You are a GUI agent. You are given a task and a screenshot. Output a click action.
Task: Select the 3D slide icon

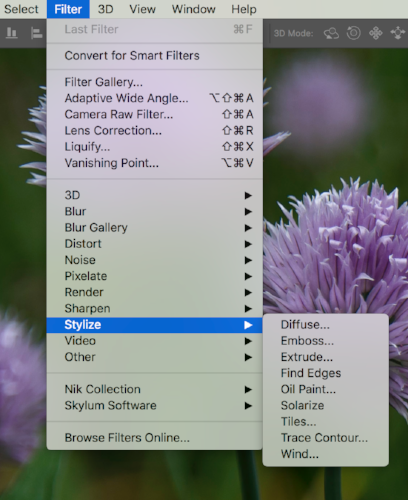398,33
